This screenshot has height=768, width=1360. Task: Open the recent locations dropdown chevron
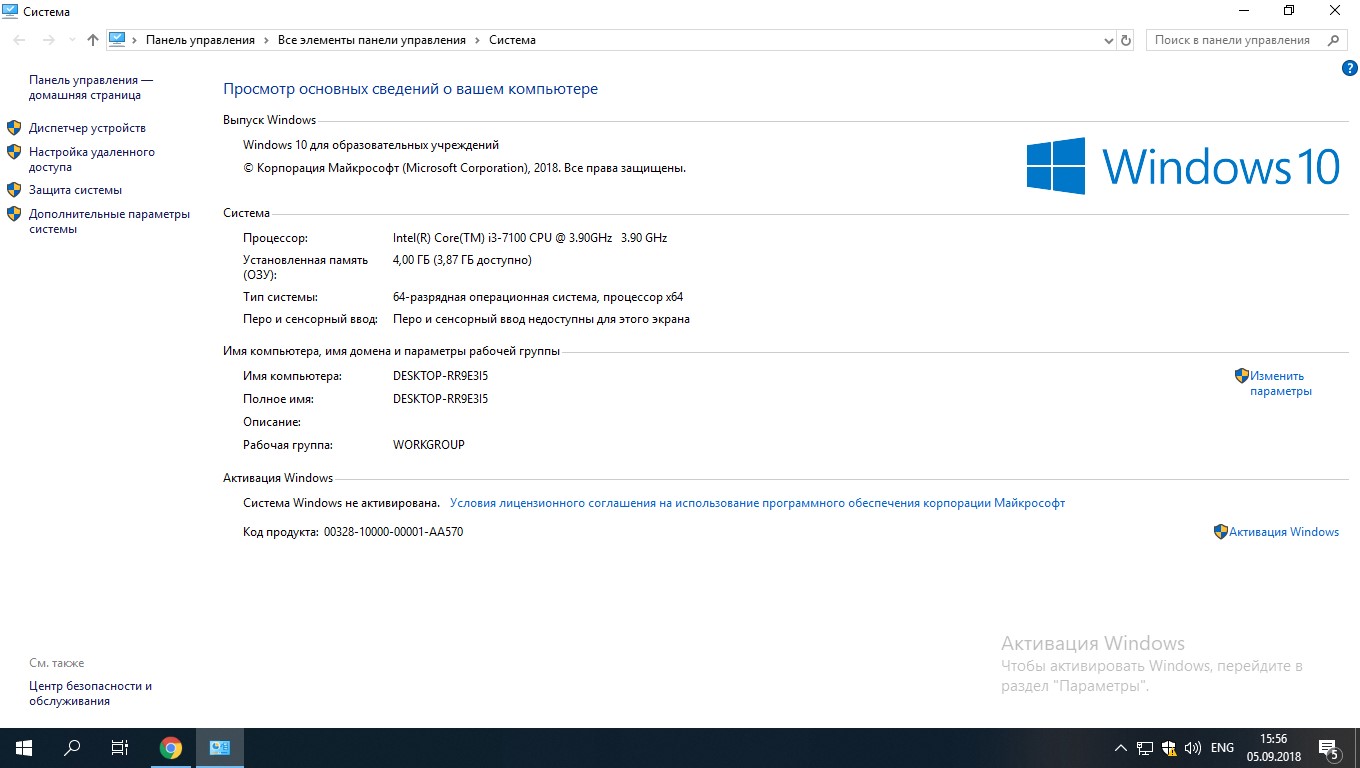pos(72,41)
